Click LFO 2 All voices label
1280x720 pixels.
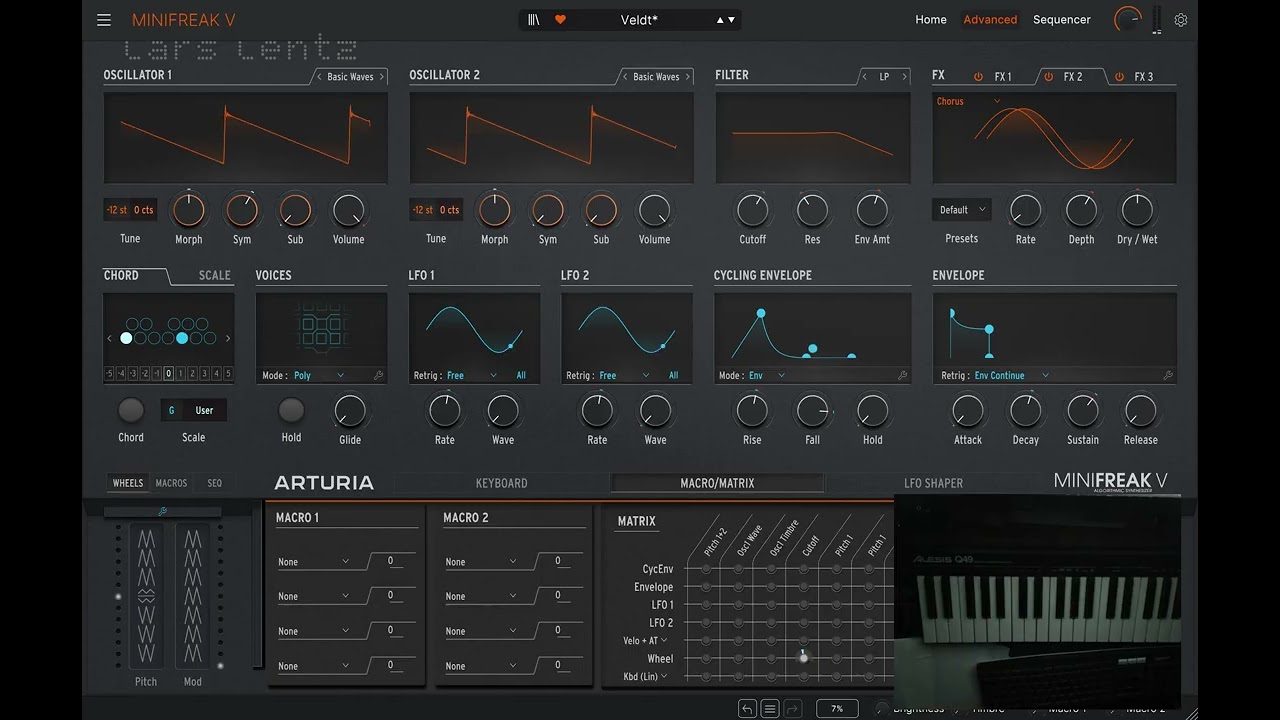click(x=673, y=376)
